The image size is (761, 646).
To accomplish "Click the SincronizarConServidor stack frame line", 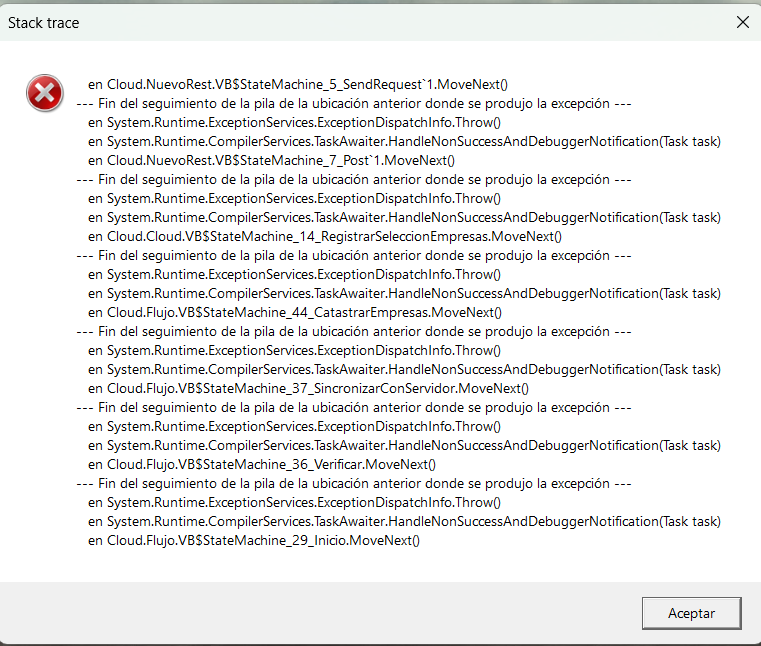I will (308, 389).
